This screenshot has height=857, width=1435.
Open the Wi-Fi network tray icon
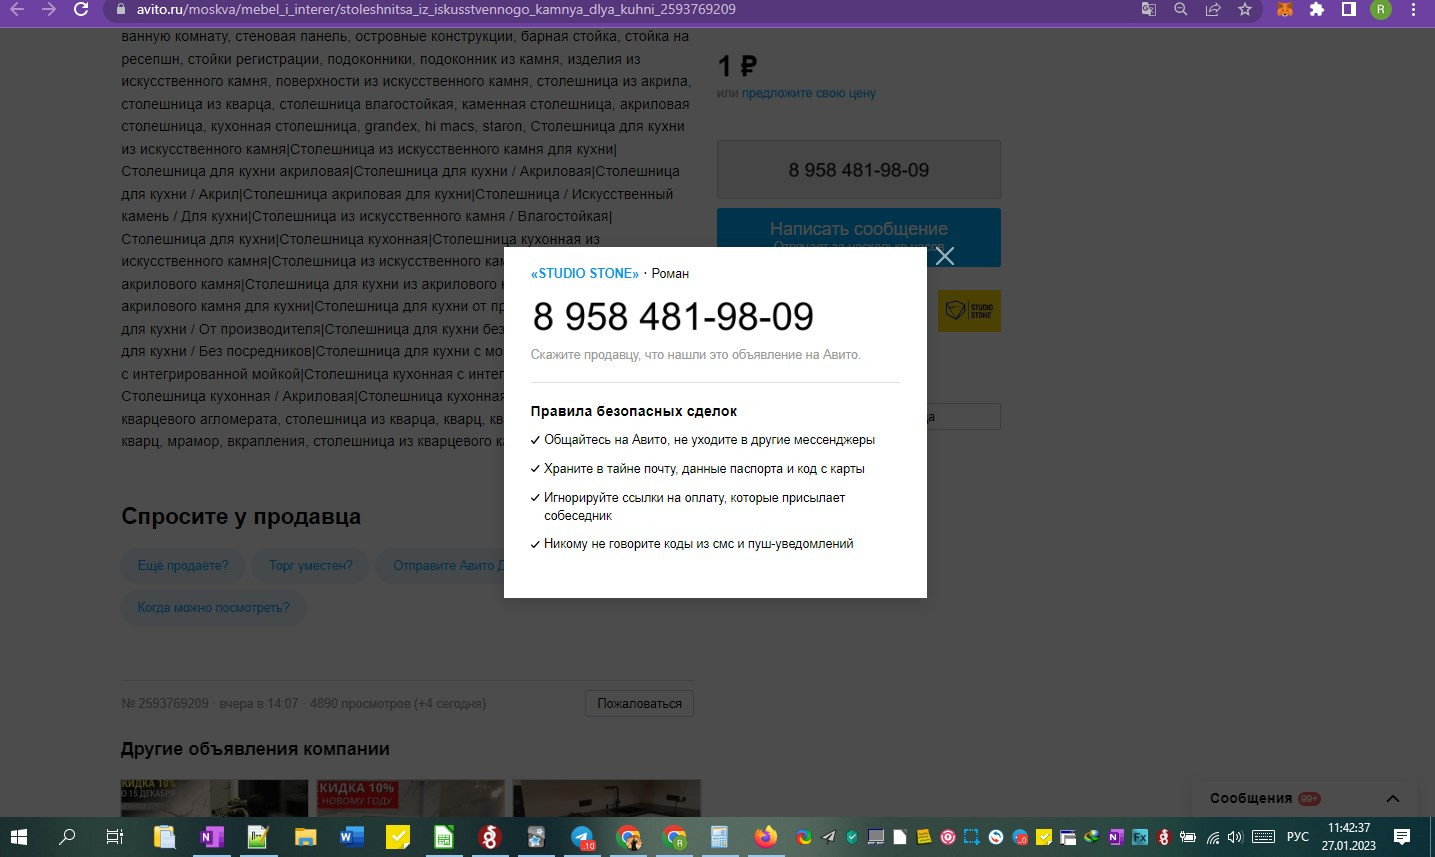tap(1212, 837)
